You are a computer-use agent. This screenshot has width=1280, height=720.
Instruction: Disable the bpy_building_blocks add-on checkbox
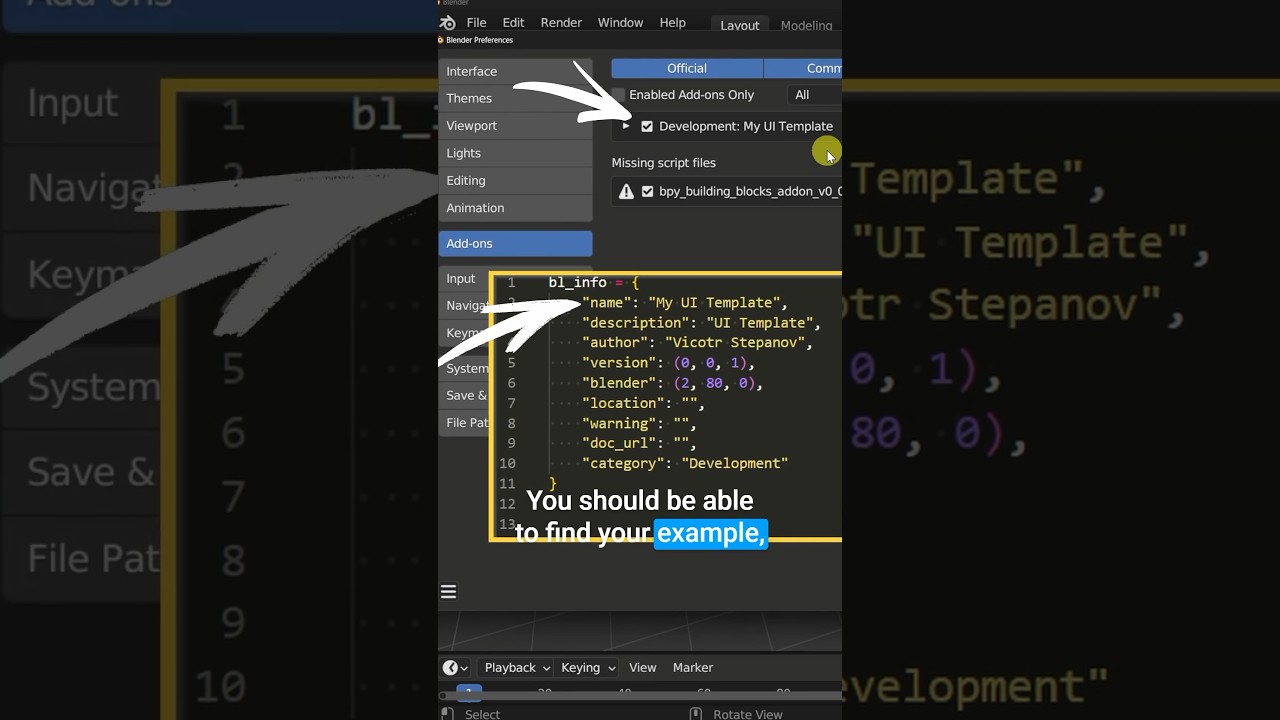pos(647,191)
